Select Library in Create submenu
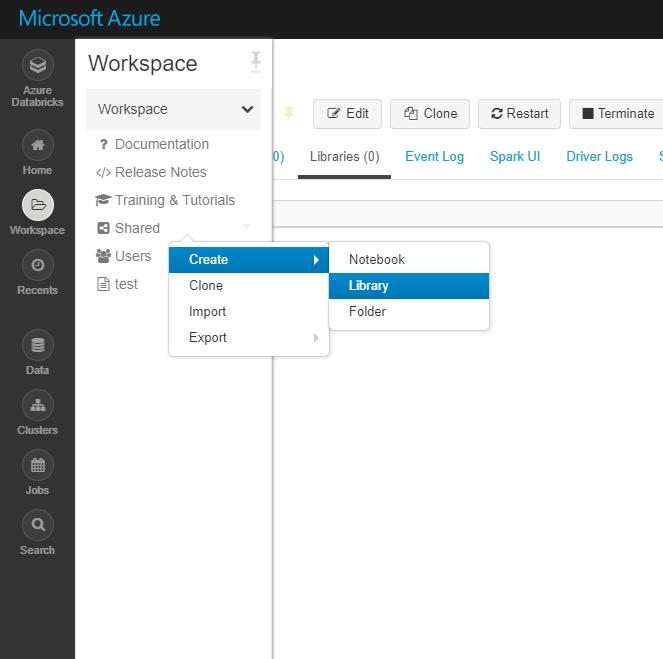This screenshot has width=663, height=659. (x=409, y=286)
